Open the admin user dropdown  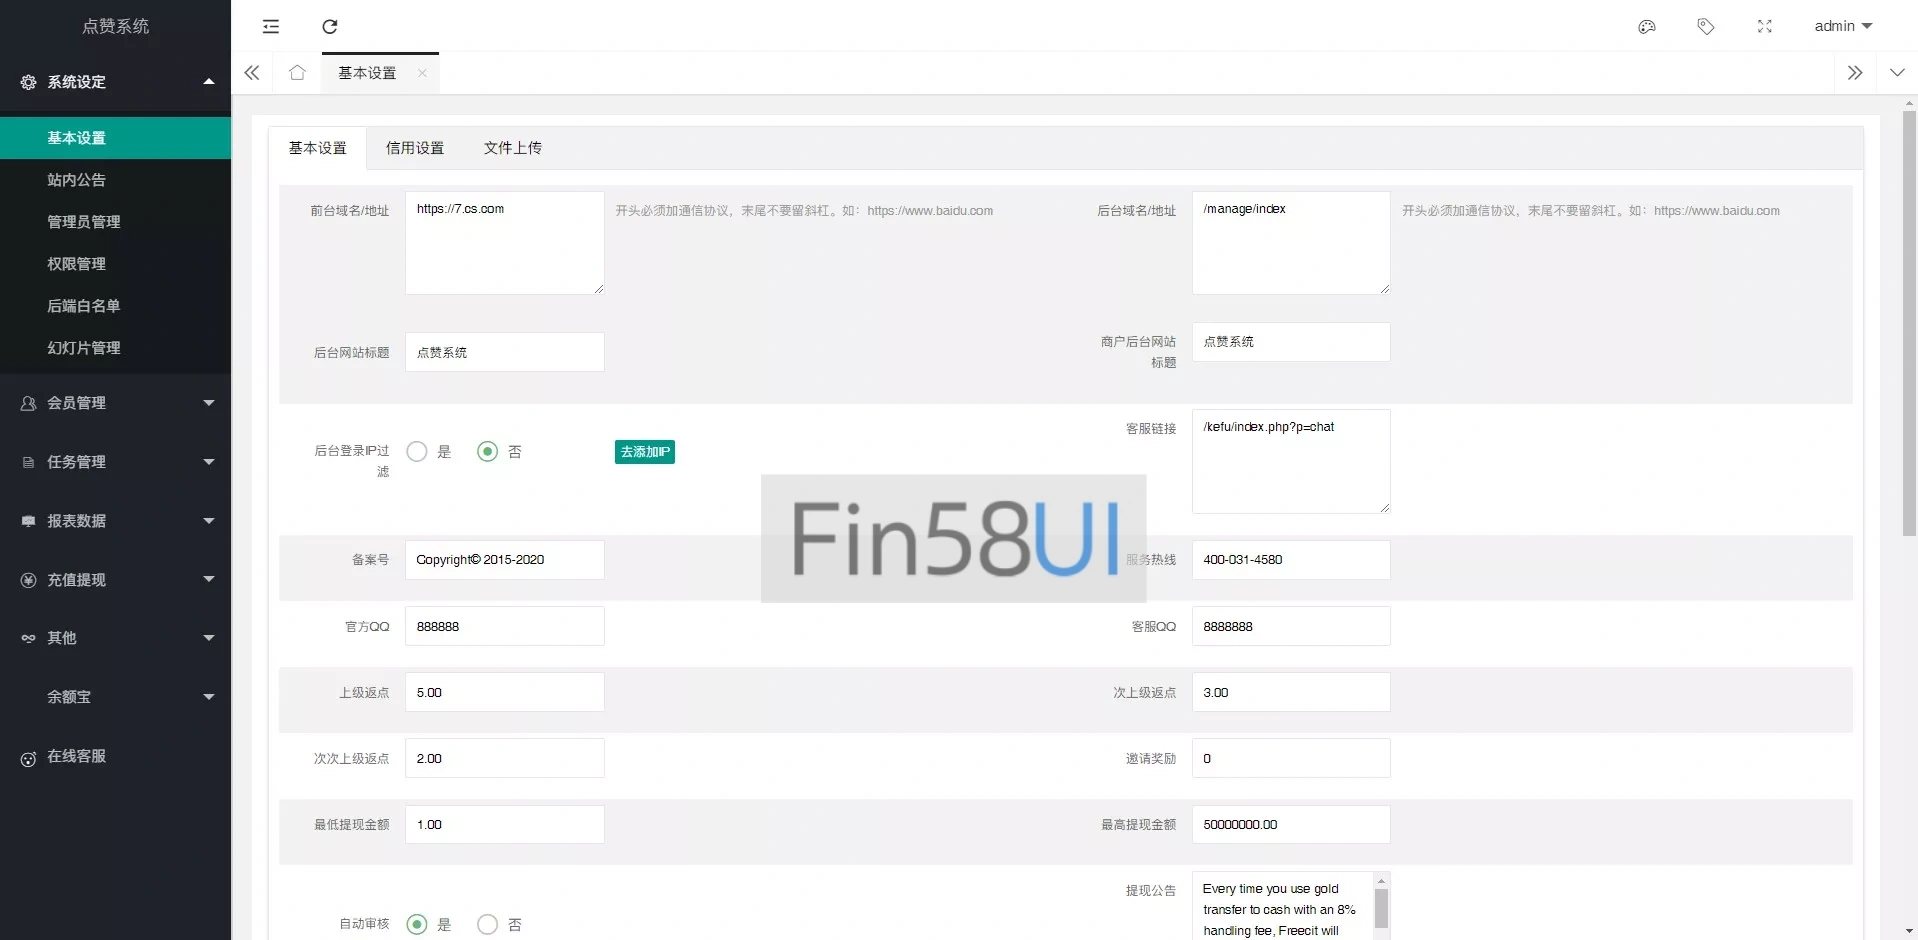coord(1842,26)
